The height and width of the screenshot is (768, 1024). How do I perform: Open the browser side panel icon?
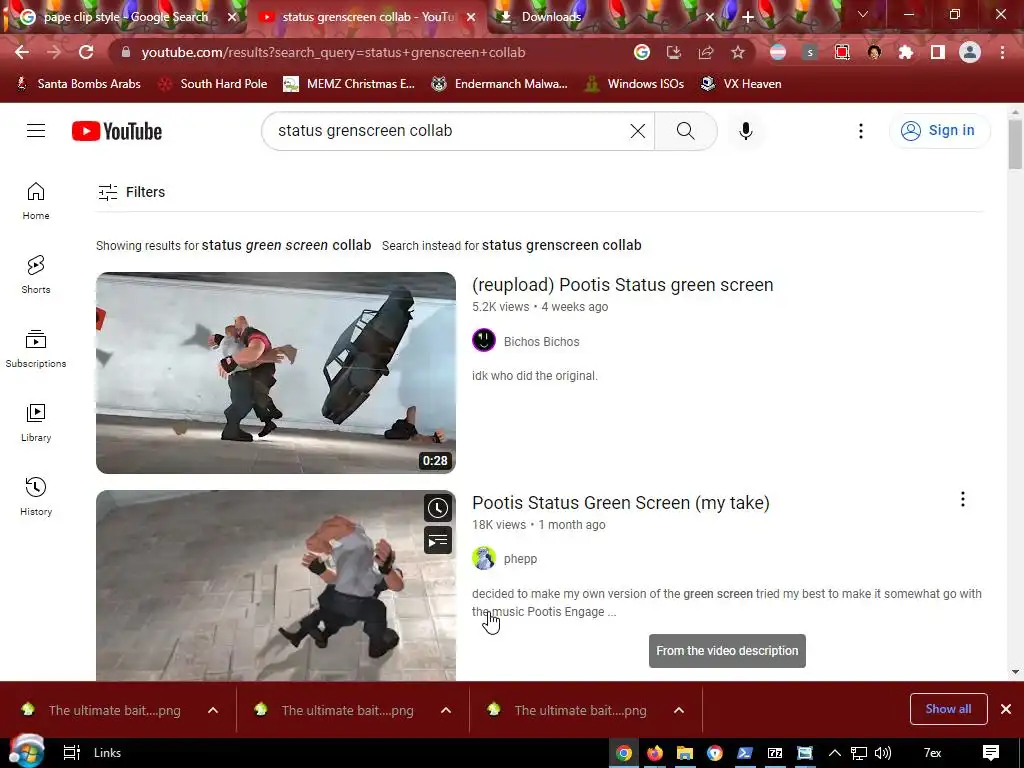pyautogui.click(x=937, y=52)
